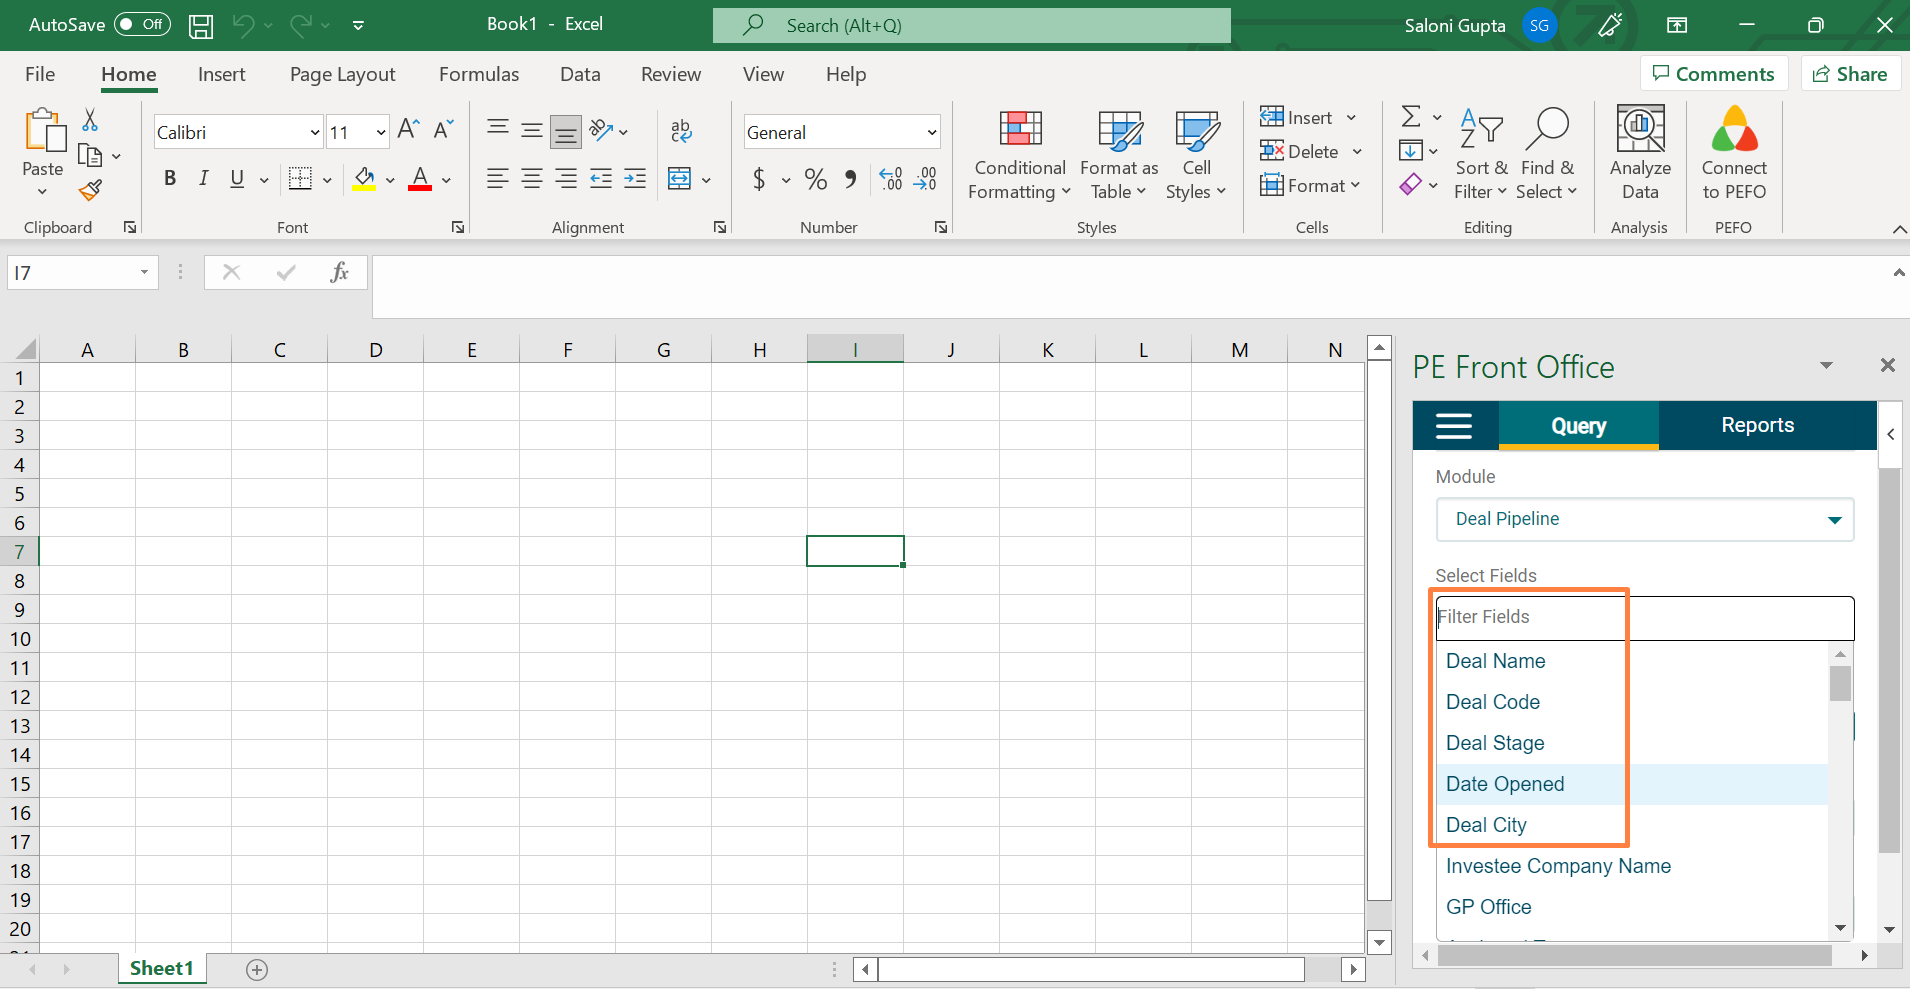
Task: Expand the Number format General dropdown
Action: pyautogui.click(x=932, y=133)
